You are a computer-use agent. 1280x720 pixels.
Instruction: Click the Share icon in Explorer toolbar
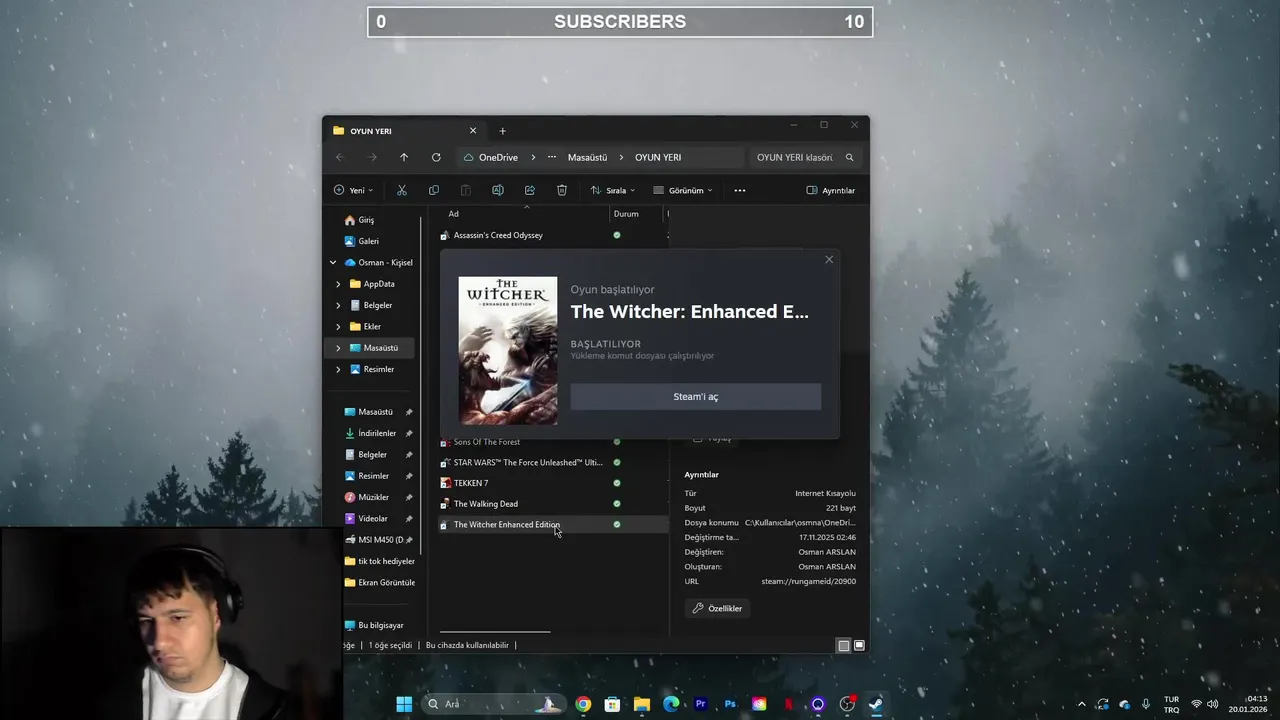click(x=530, y=190)
